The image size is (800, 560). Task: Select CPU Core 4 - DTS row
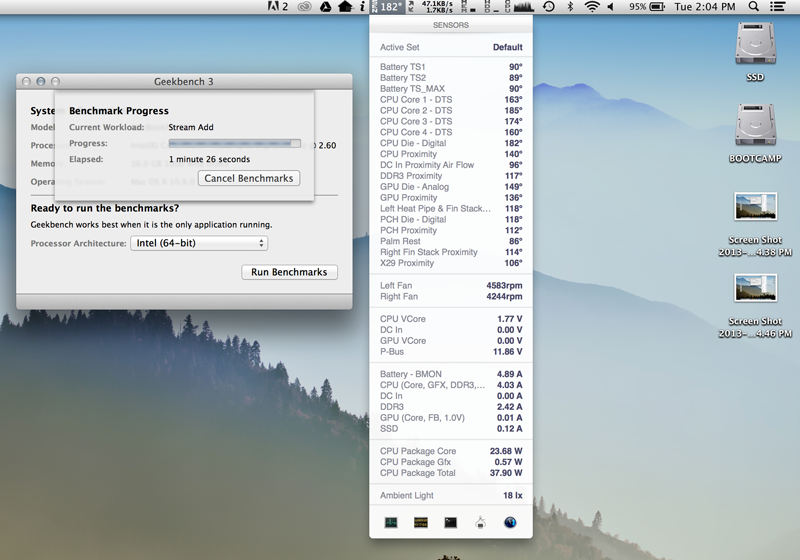451,132
